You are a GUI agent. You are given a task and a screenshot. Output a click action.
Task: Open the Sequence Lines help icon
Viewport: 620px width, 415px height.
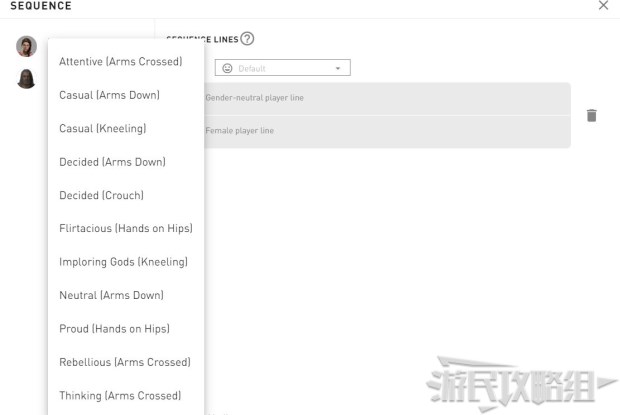pos(247,39)
